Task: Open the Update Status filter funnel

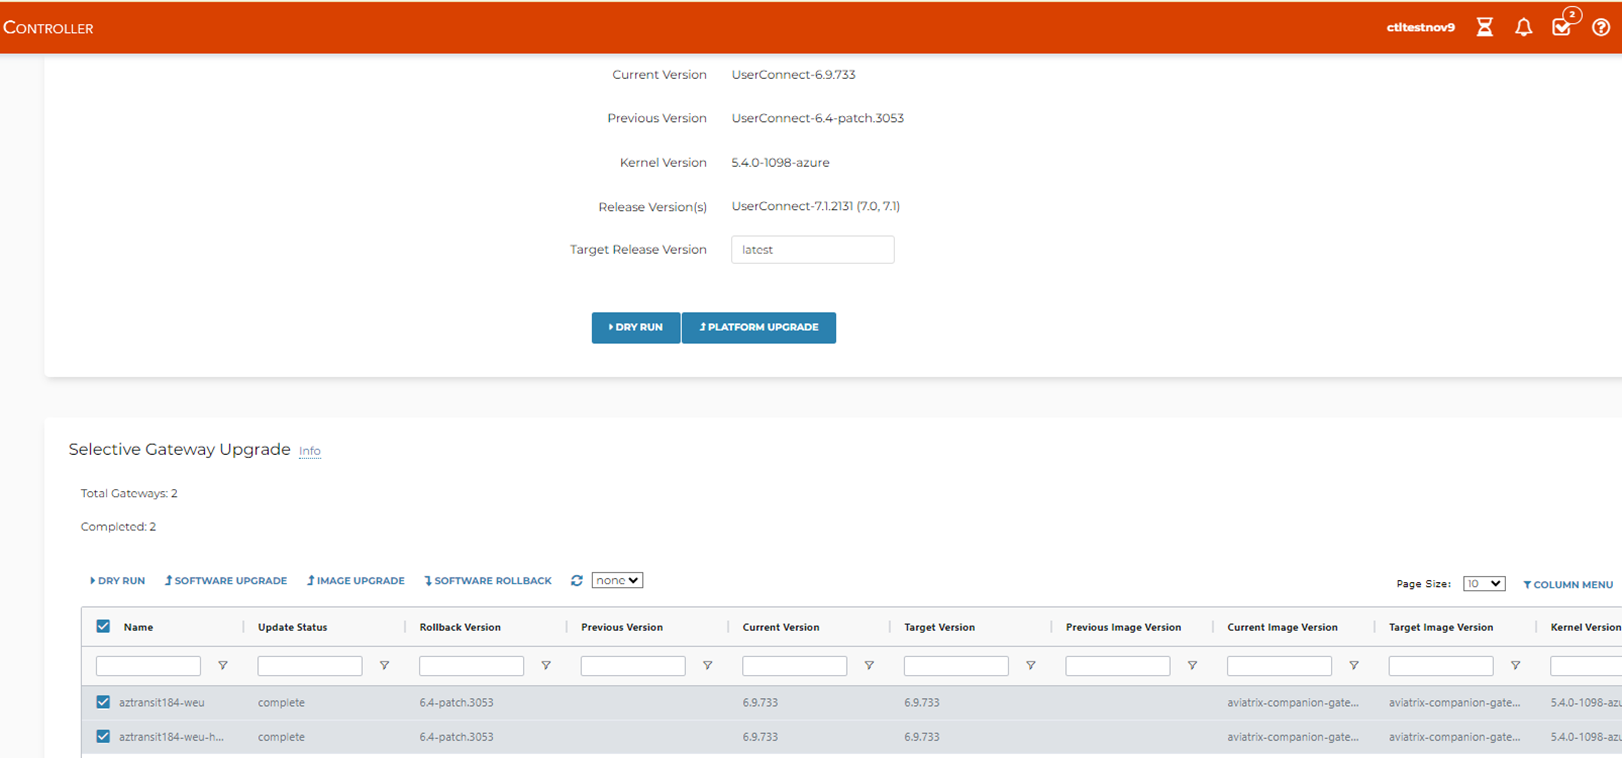Action: [384, 666]
